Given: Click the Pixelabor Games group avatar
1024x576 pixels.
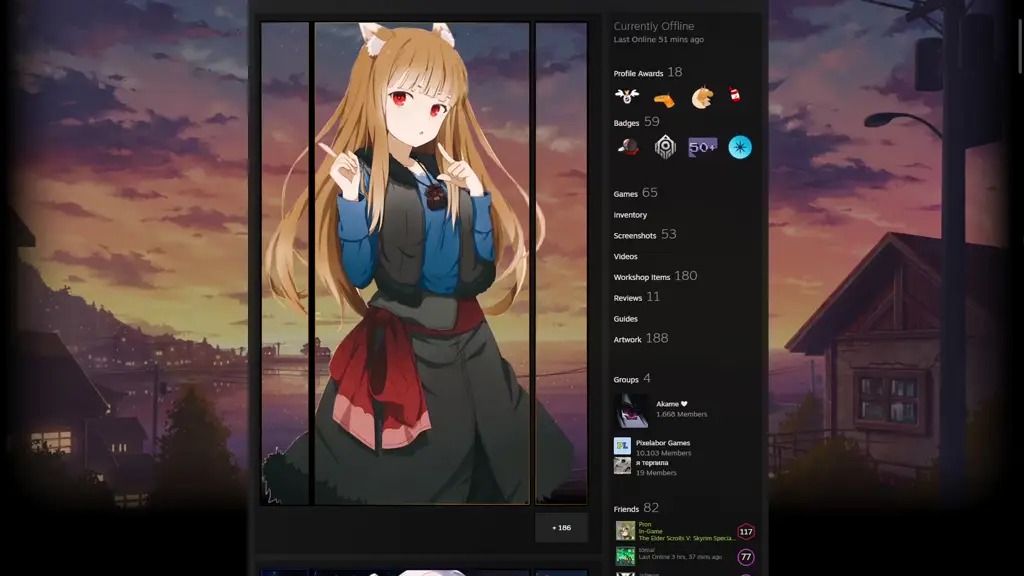Looking at the screenshot, I should pyautogui.click(x=623, y=447).
